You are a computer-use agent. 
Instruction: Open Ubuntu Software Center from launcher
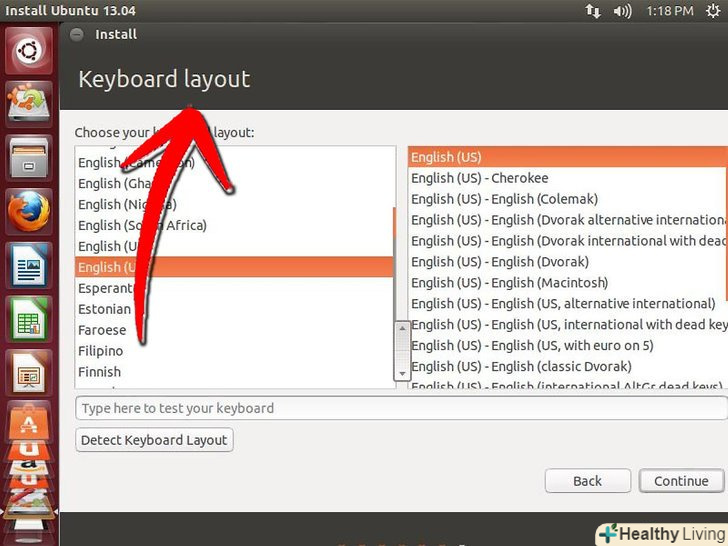29,420
